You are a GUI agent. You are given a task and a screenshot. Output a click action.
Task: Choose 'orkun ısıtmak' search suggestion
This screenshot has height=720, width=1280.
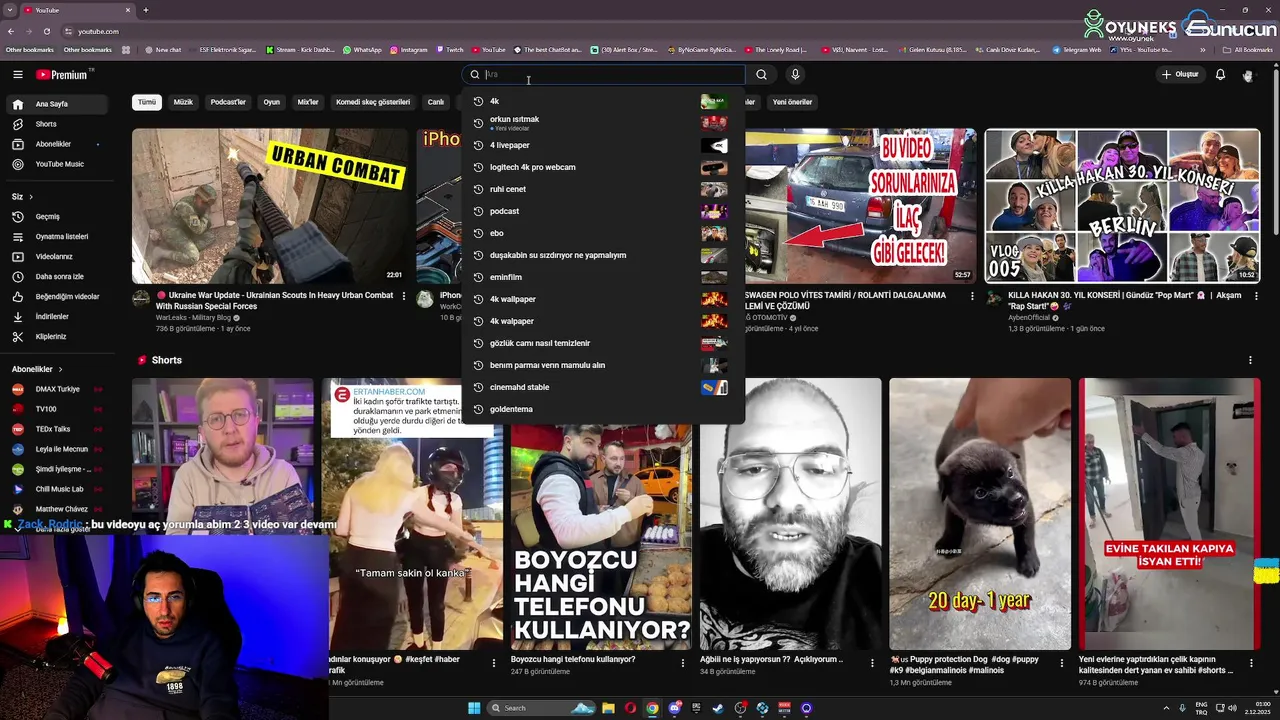[x=603, y=123]
